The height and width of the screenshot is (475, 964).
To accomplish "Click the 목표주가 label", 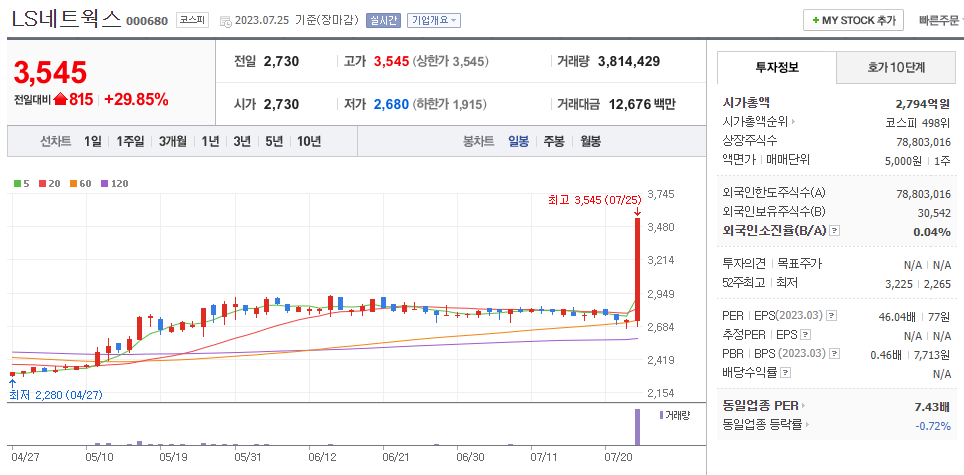I will [799, 264].
